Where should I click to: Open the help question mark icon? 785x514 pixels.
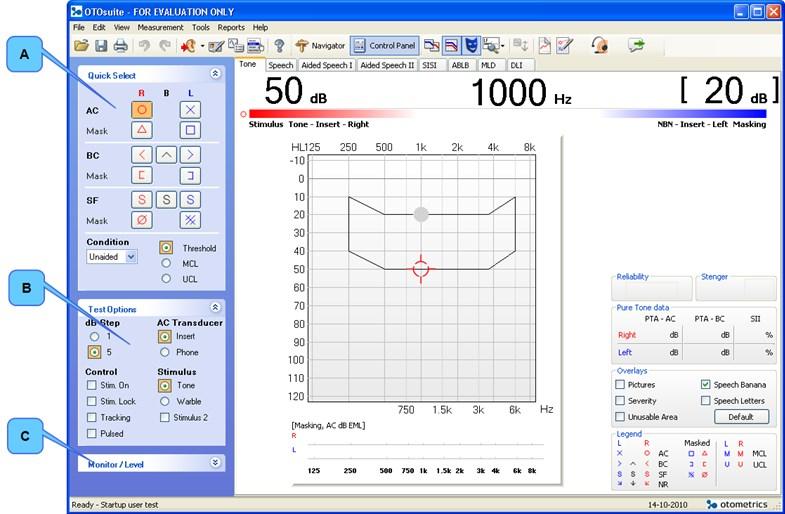(279, 46)
